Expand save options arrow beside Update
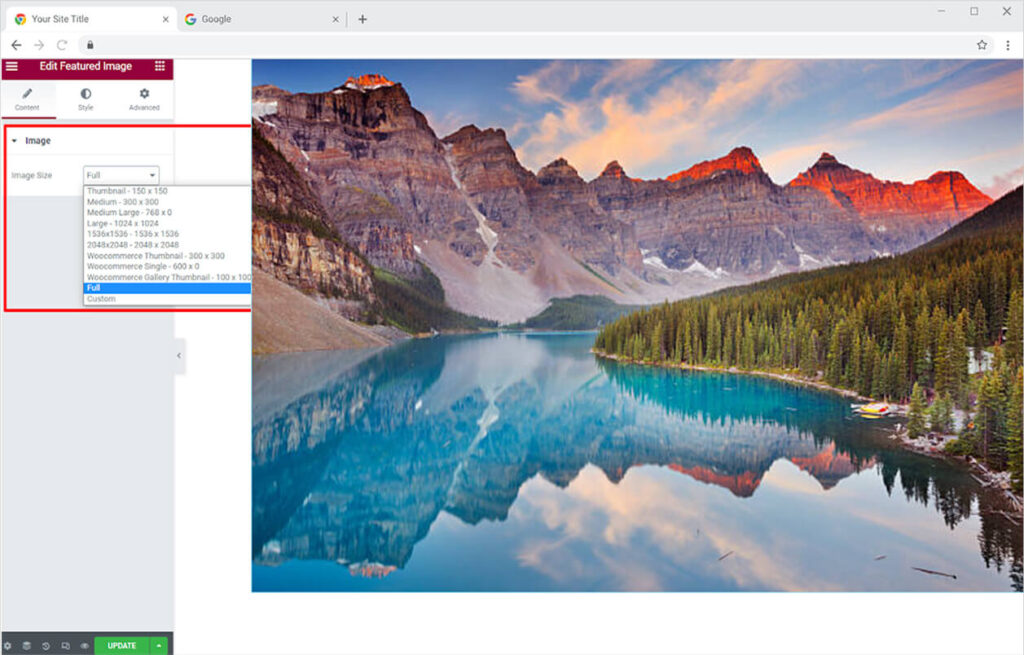The width and height of the screenshot is (1024, 655). pyautogui.click(x=158, y=646)
